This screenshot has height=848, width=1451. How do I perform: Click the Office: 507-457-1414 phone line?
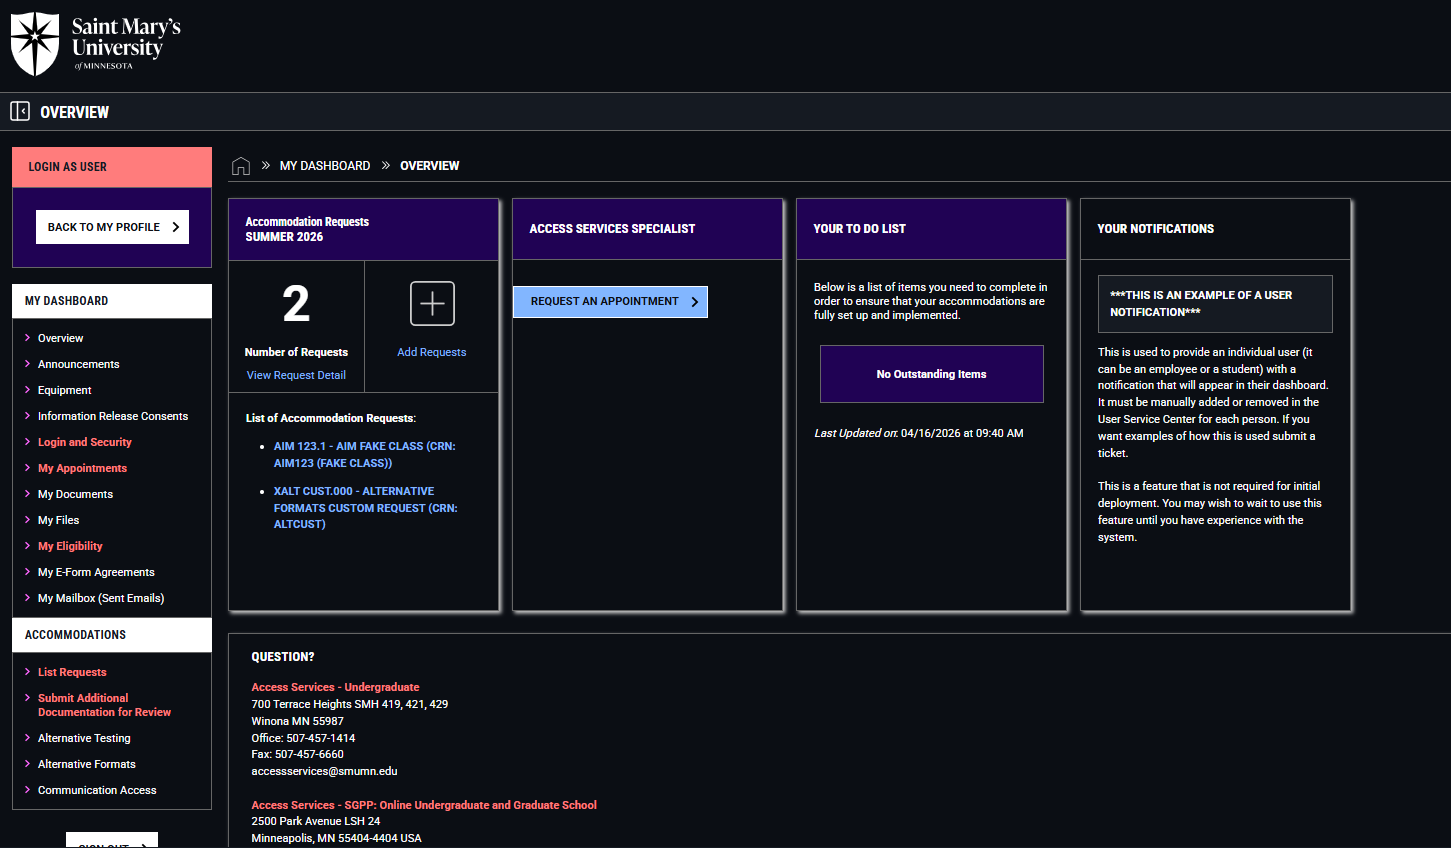303,738
